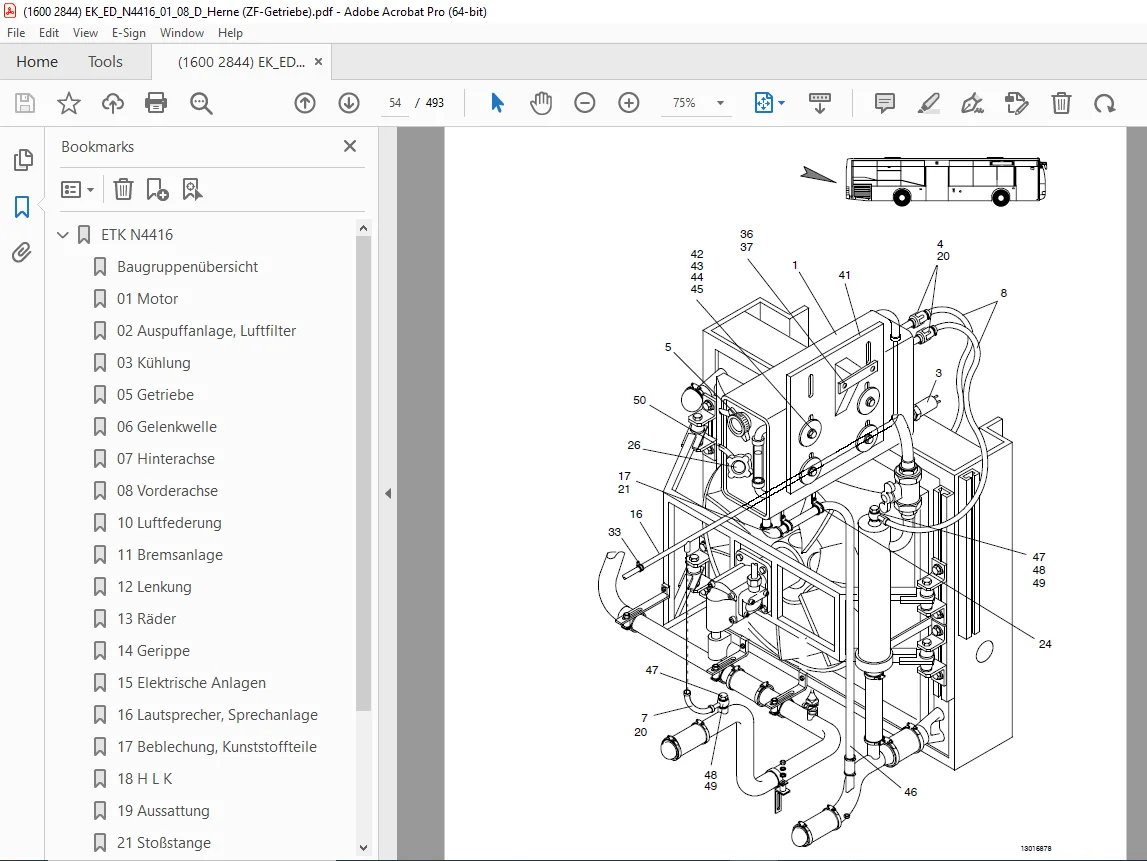
Task: Open bookmark options menu dropdown
Action: 78,190
